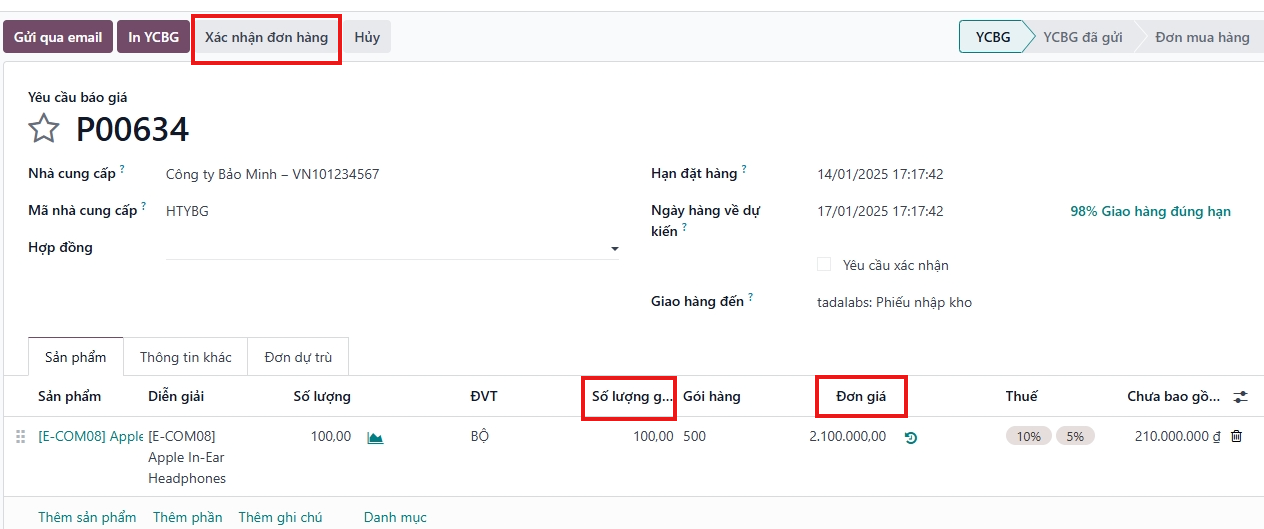The width and height of the screenshot is (1264, 529).
Task: Click the help mark beside Mã nhà cung cấp
Action: [144, 207]
